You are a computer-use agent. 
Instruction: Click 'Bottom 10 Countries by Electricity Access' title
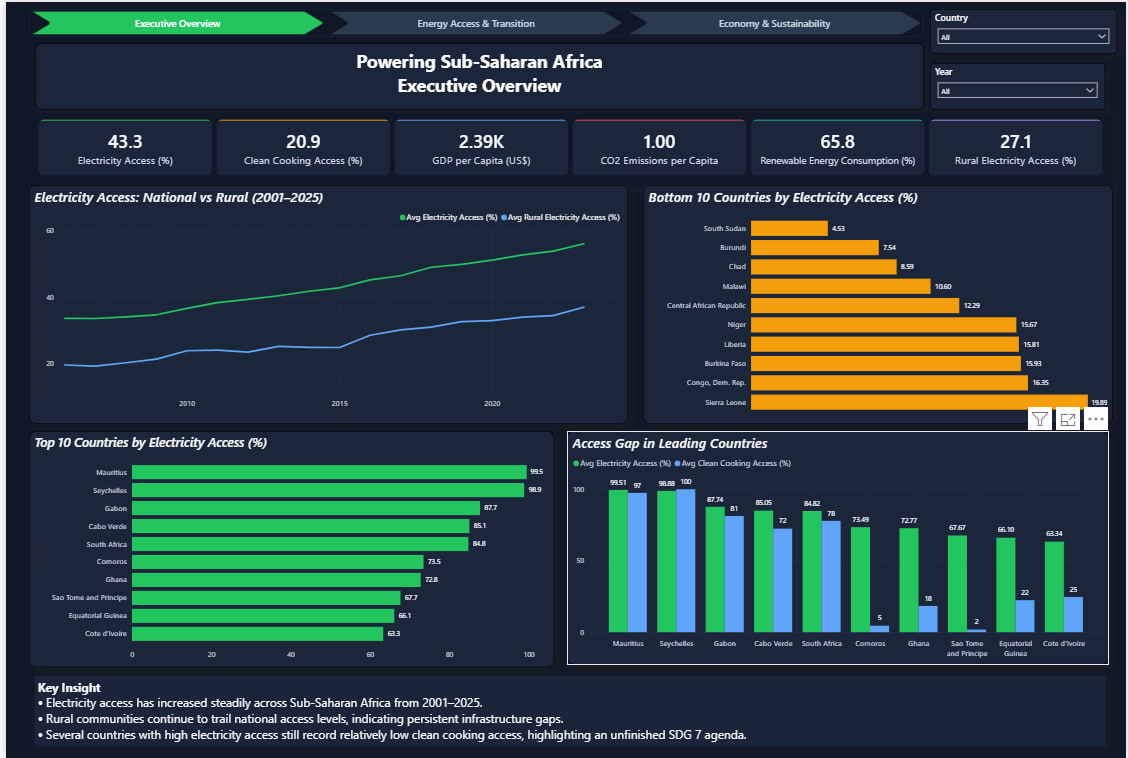783,198
